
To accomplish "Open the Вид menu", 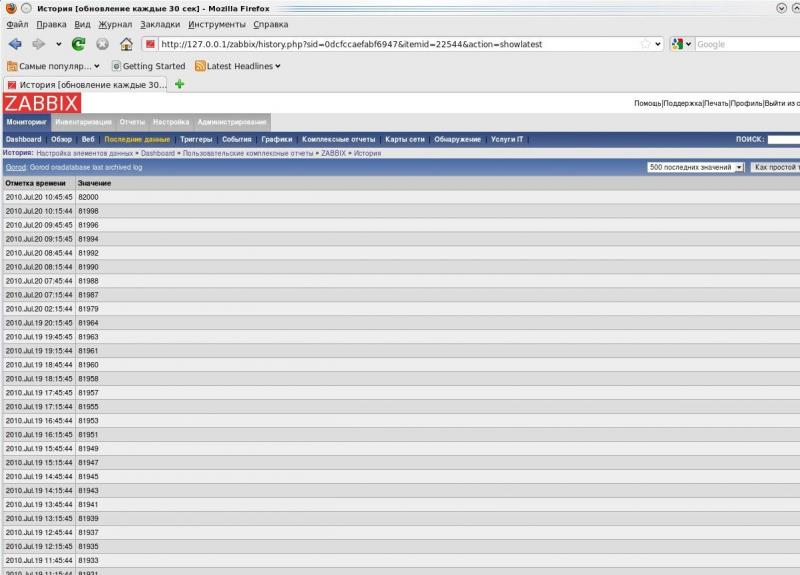I will coord(82,24).
